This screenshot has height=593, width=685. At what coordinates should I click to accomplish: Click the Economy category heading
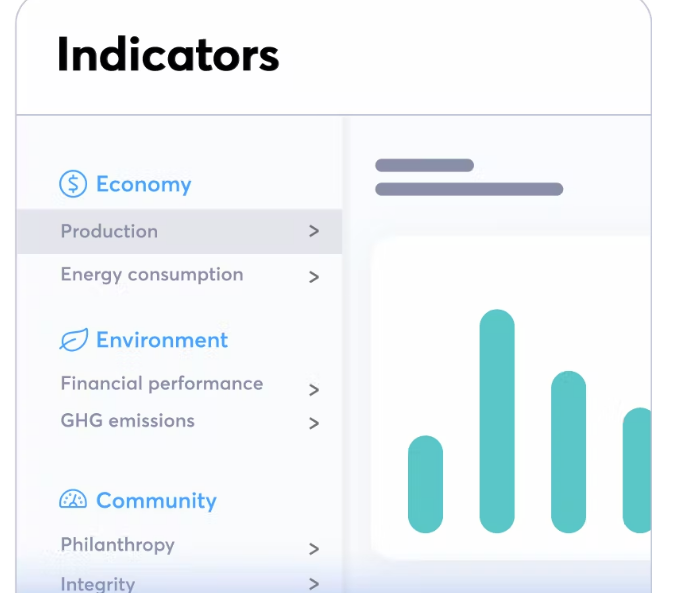[144, 184]
